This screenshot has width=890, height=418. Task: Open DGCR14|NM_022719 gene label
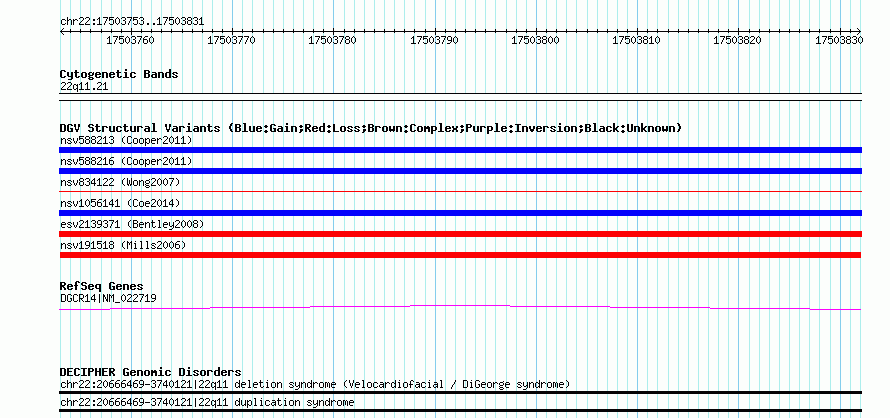click(108, 298)
